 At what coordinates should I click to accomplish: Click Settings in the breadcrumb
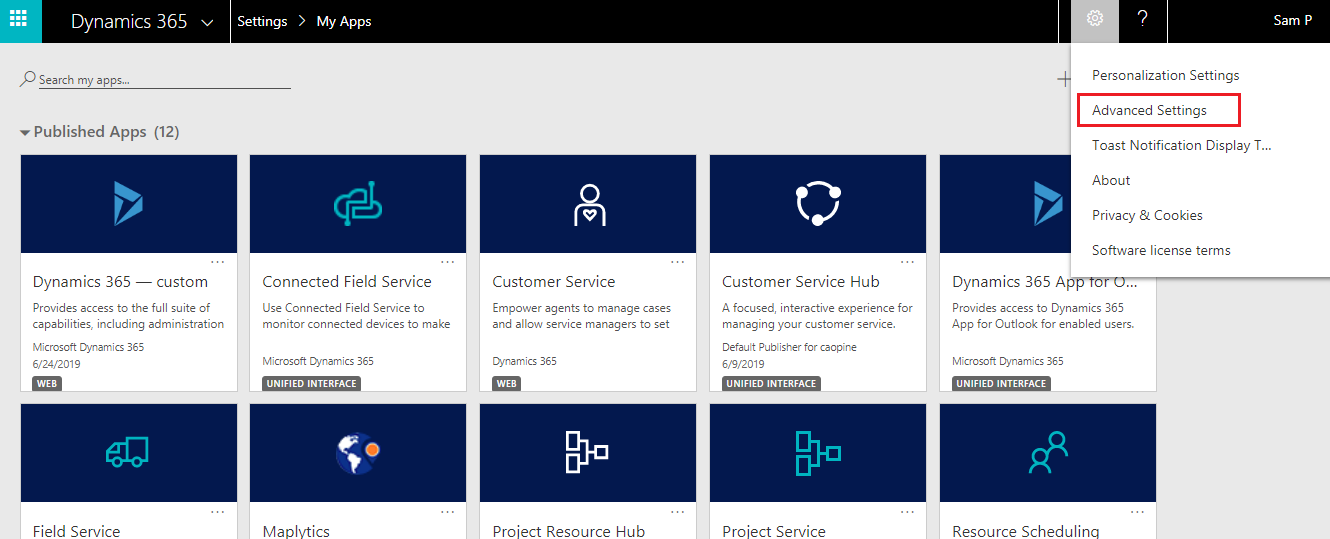[262, 21]
